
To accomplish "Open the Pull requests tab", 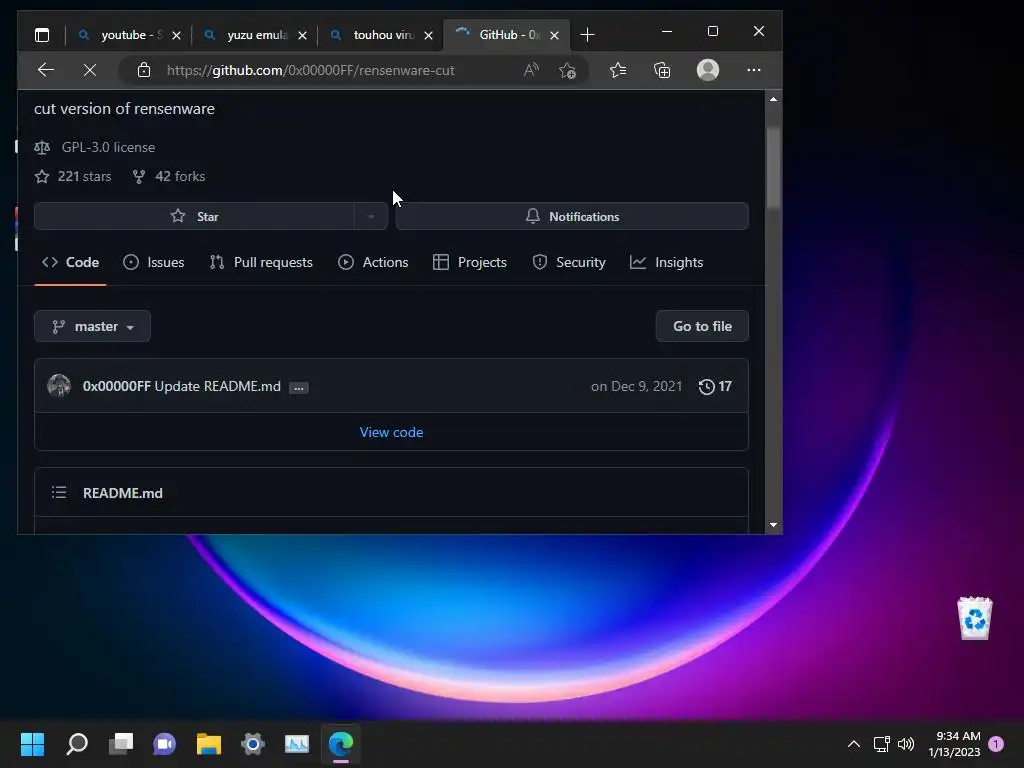I will [x=261, y=262].
